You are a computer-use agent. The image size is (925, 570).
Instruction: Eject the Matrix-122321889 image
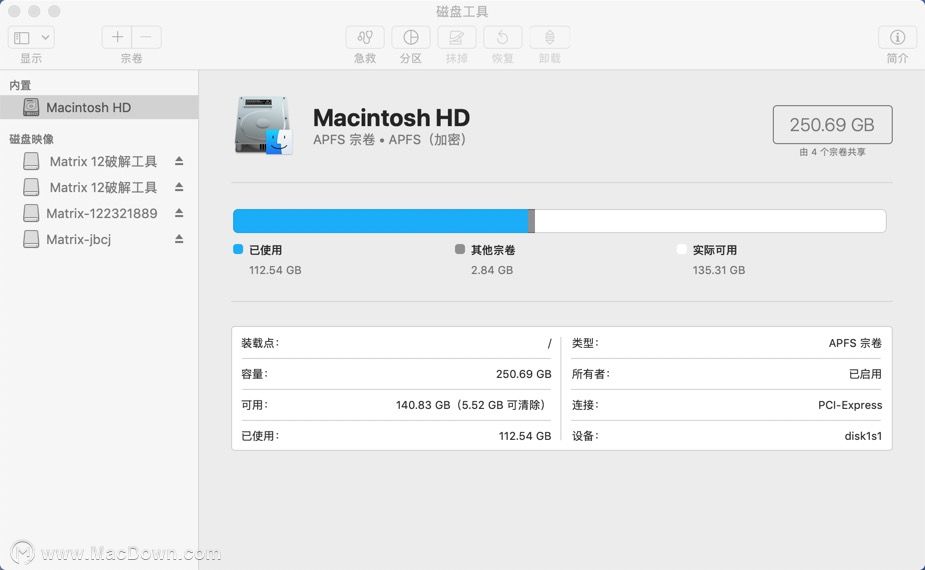pos(179,213)
